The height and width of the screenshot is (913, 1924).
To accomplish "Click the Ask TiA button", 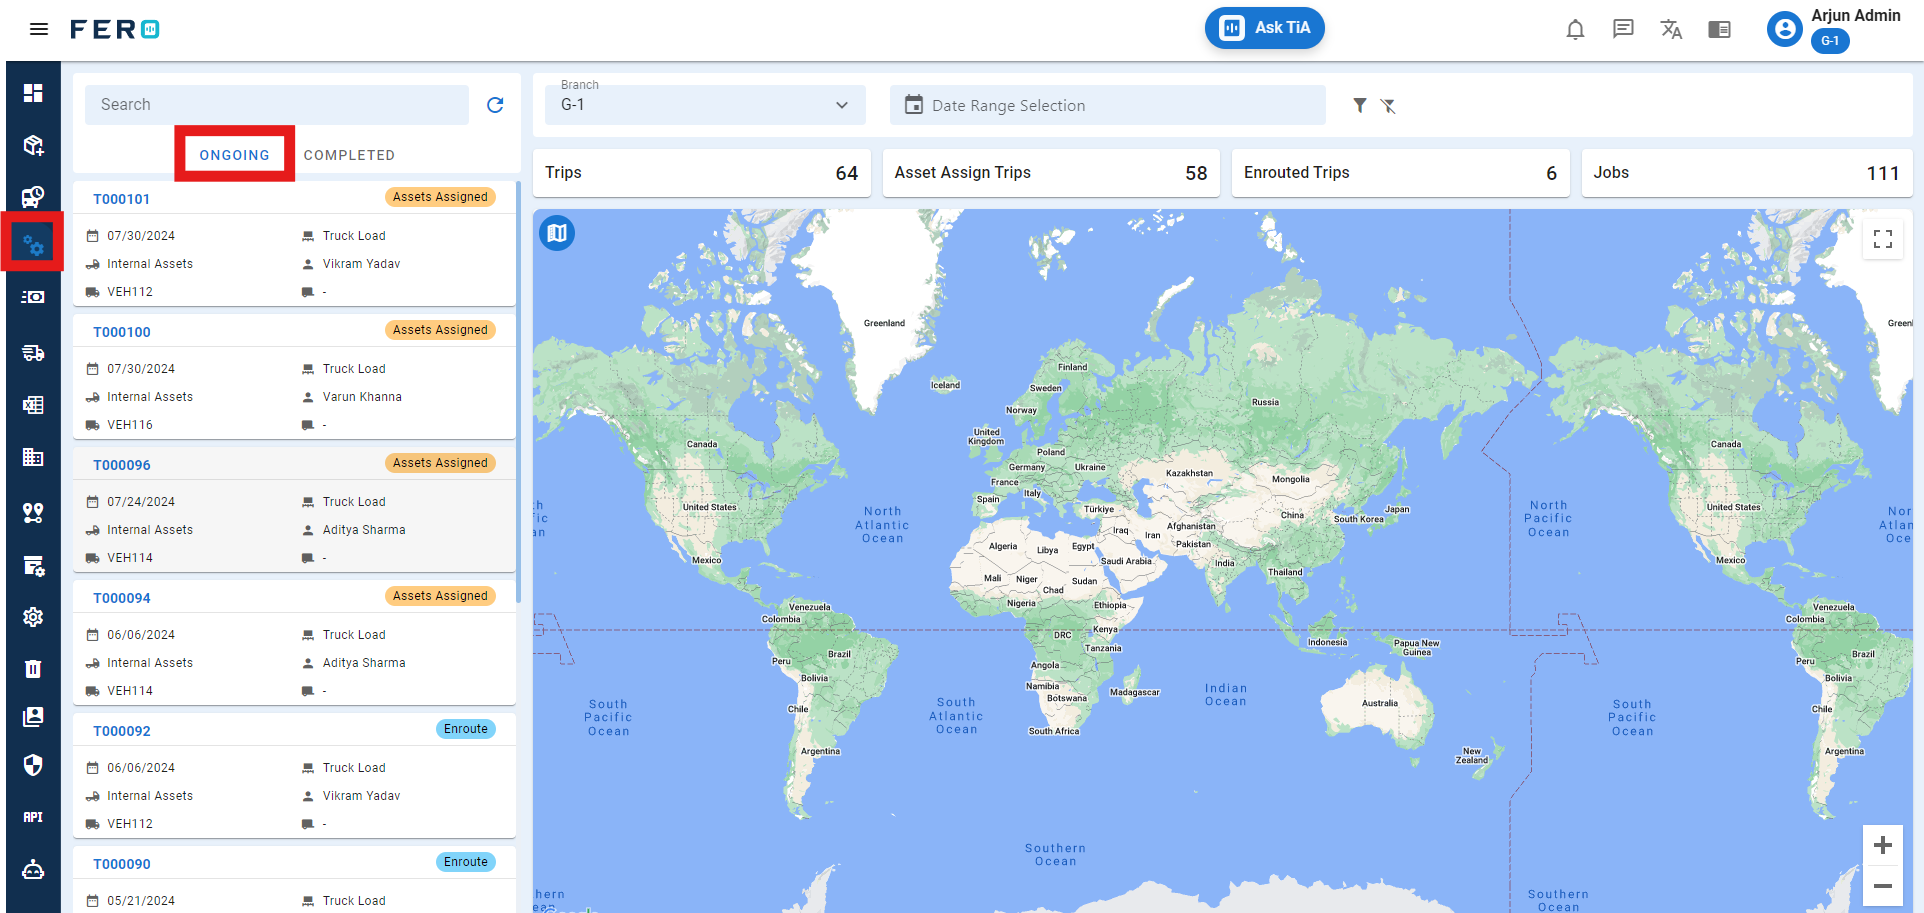I will click(x=1265, y=28).
